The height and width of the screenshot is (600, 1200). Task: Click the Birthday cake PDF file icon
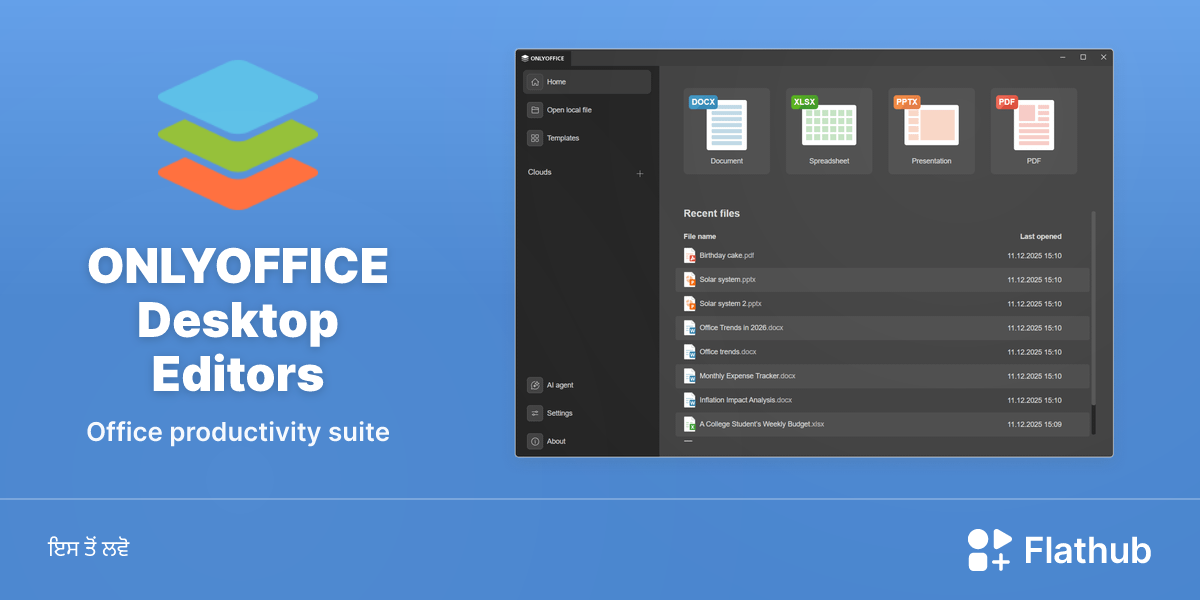(x=689, y=256)
